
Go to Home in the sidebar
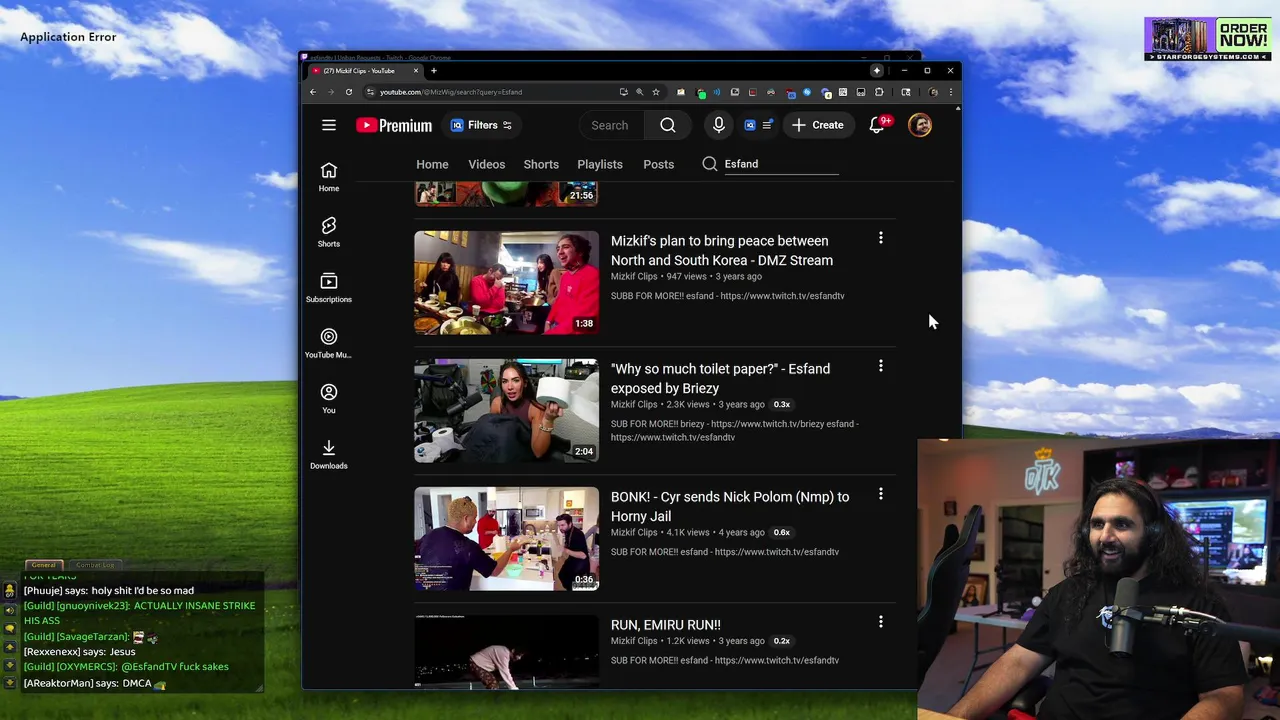point(329,177)
